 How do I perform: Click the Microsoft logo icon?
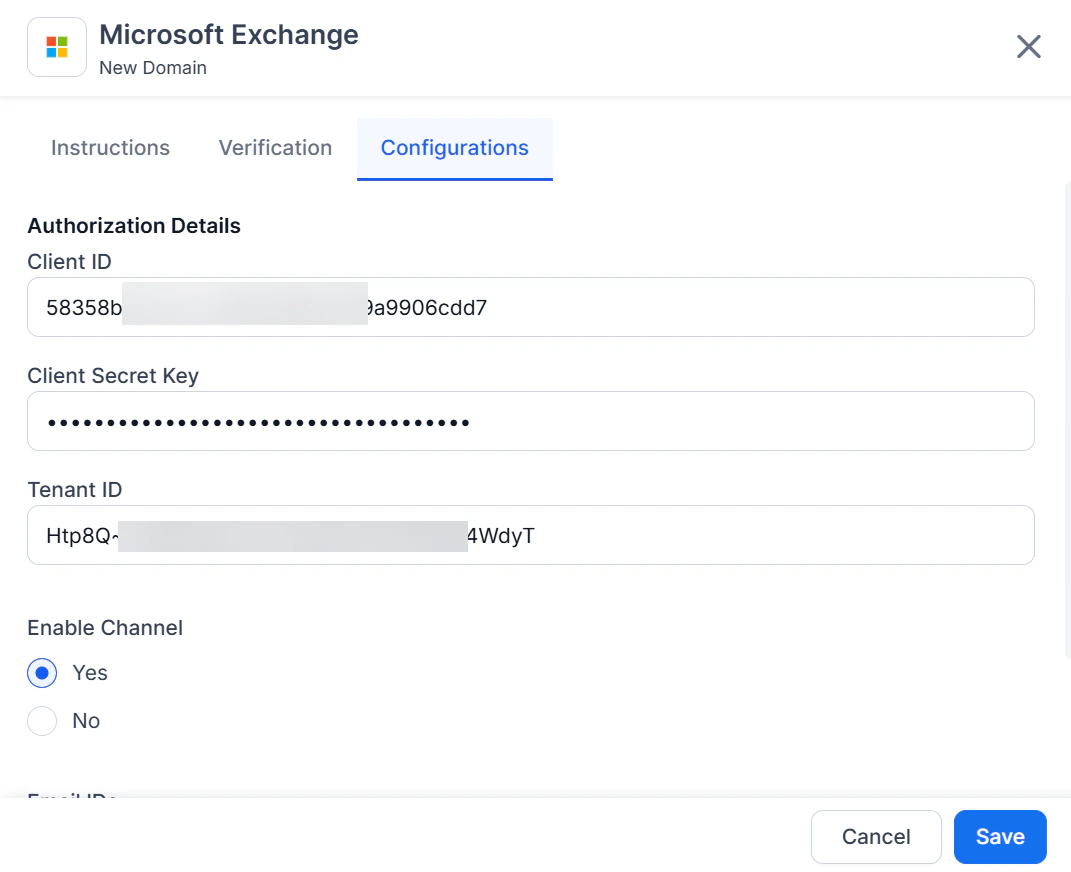[x=56, y=46]
